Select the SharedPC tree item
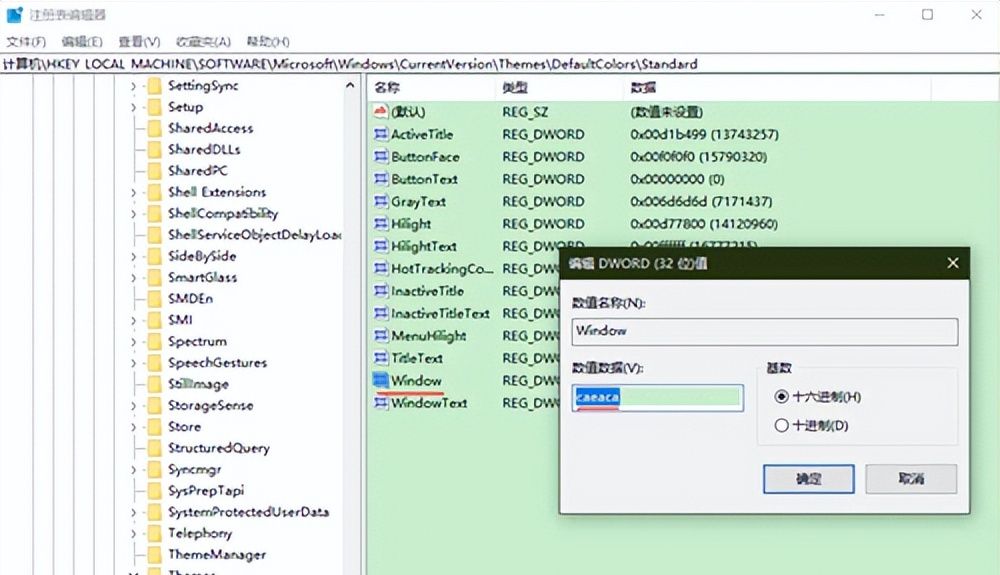Viewport: 1000px width, 575px height. pos(197,171)
